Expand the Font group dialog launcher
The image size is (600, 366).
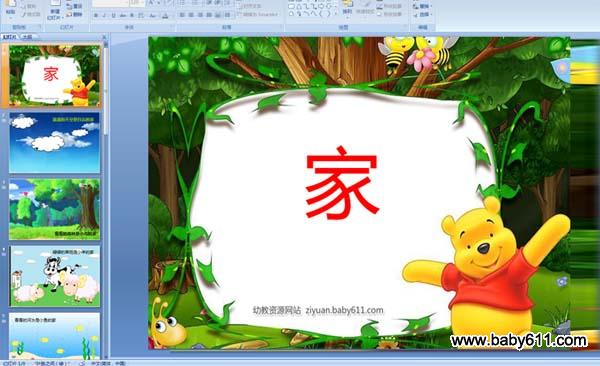(172, 27)
